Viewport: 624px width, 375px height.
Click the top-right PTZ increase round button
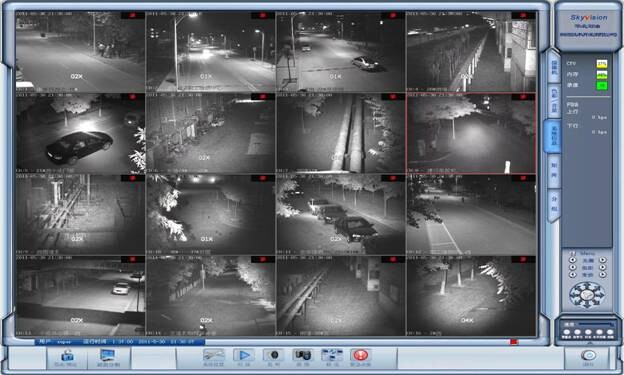coord(603,260)
